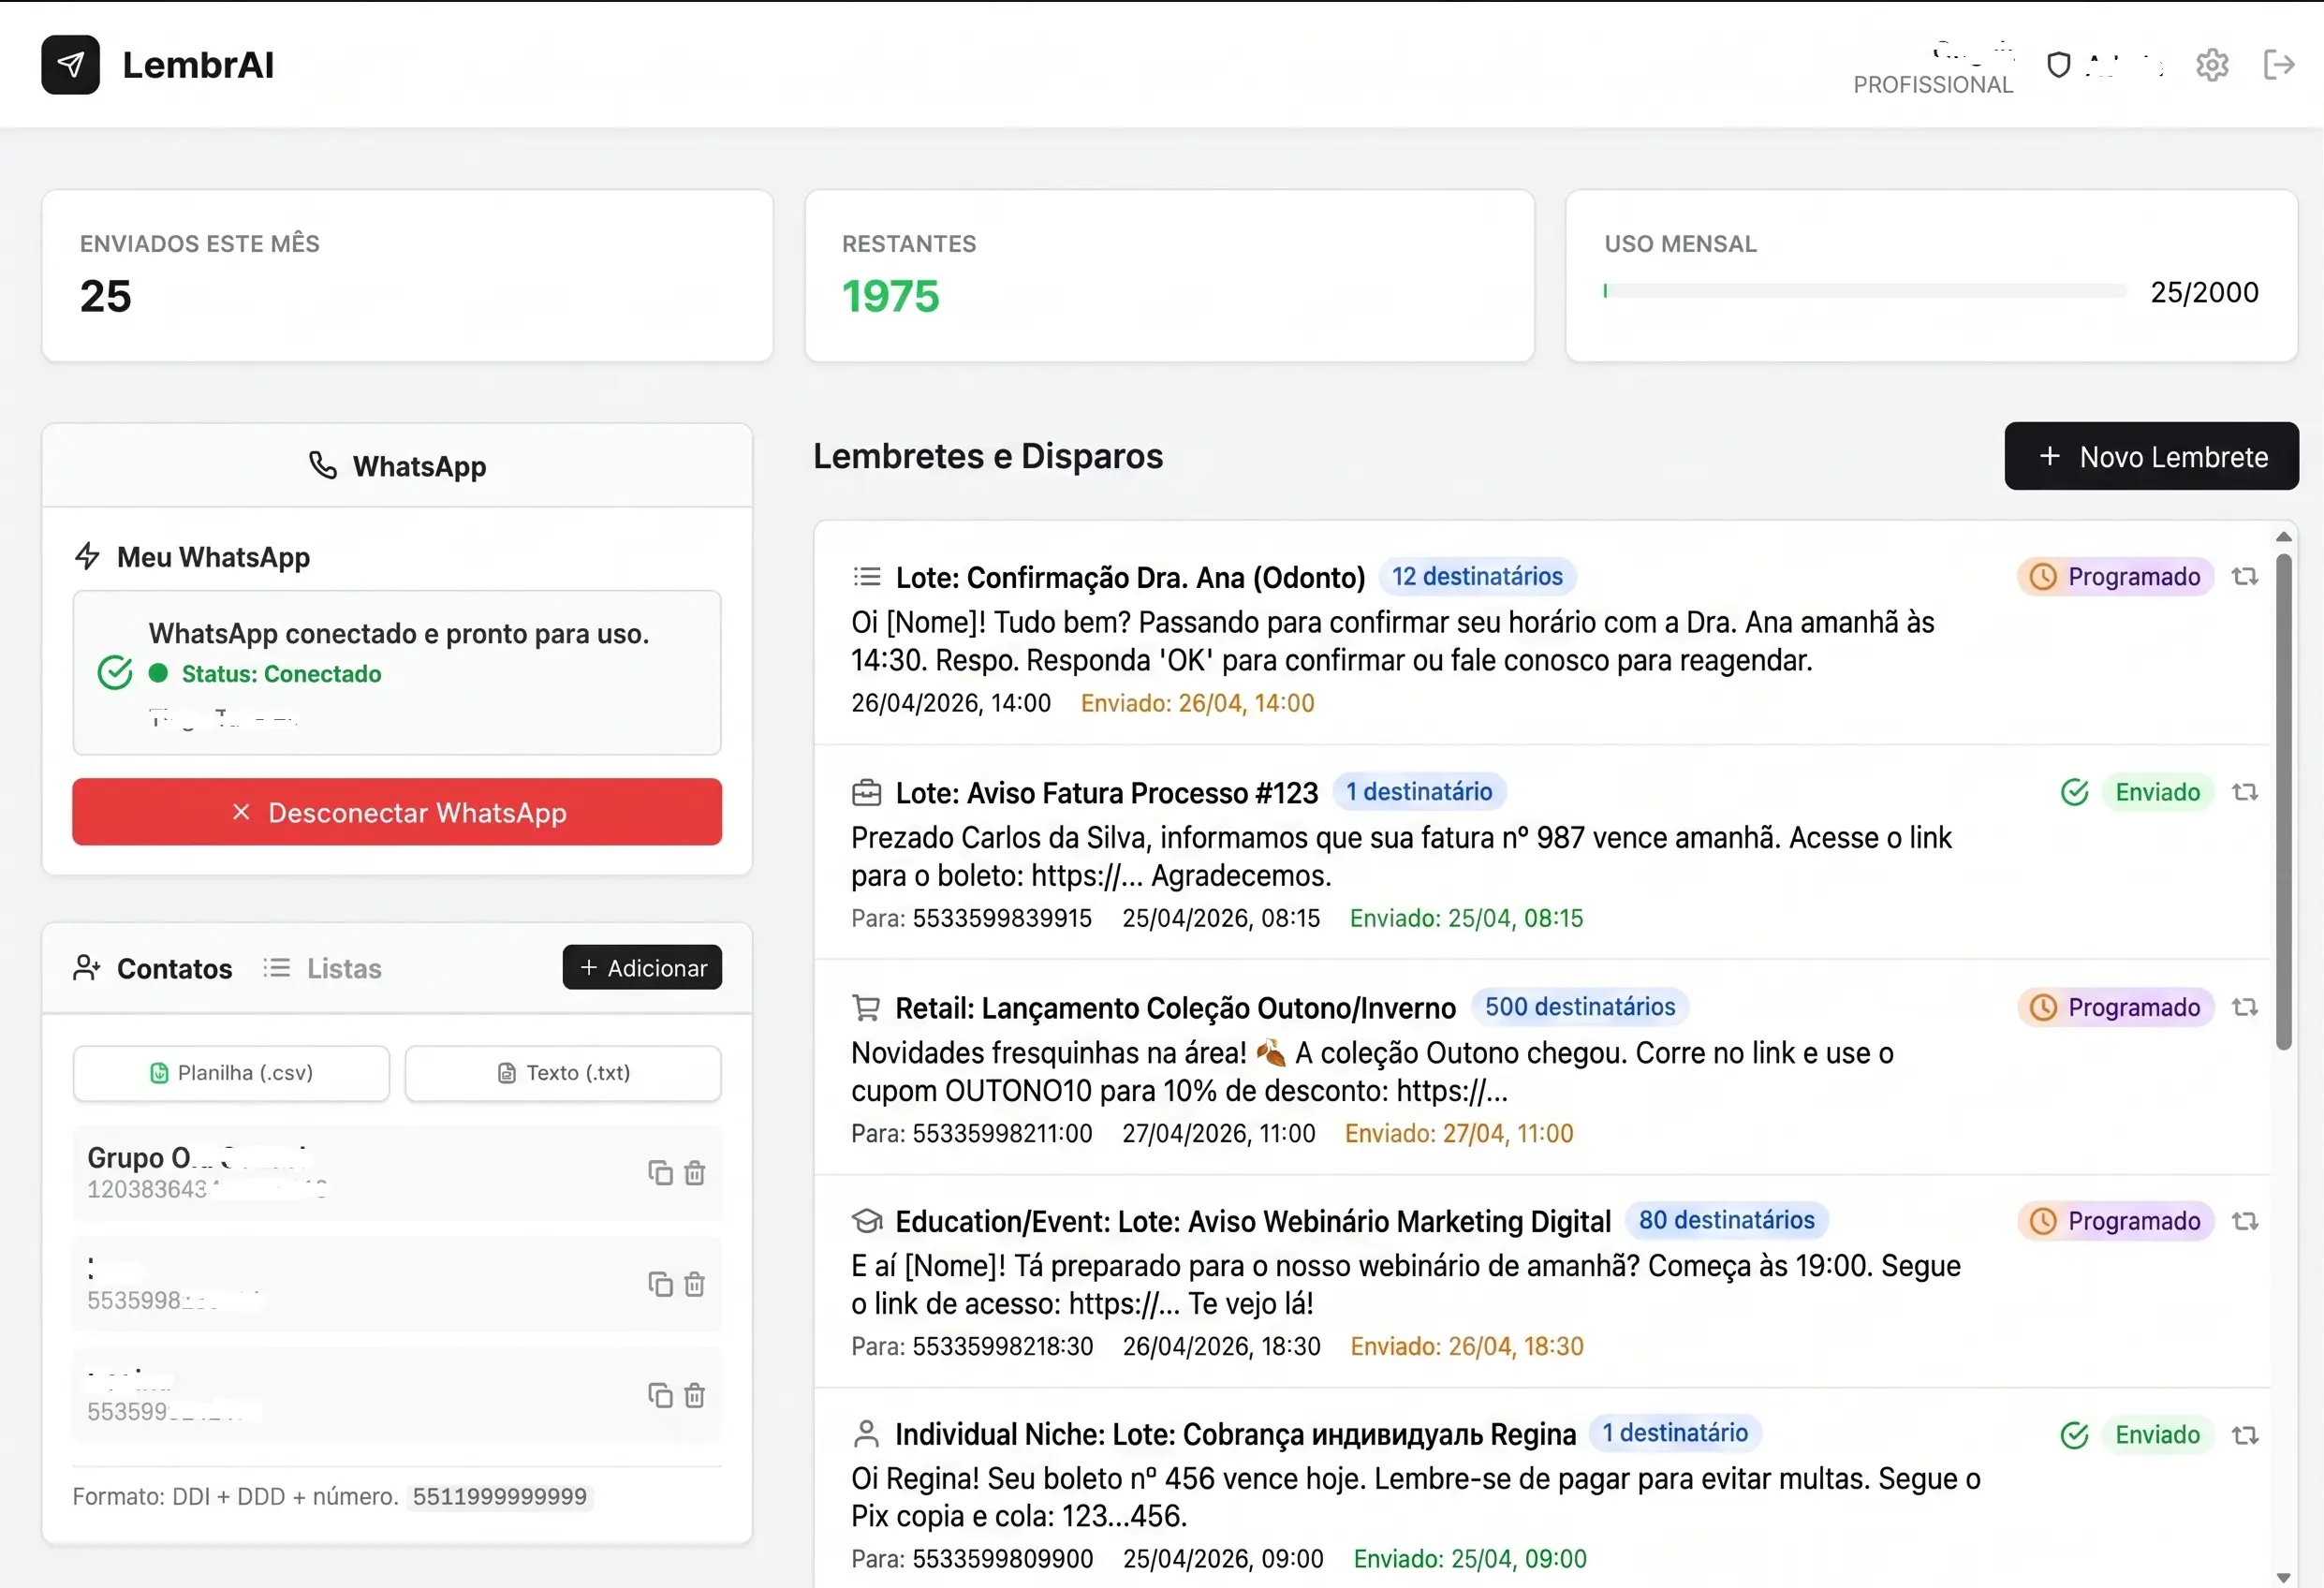The image size is (2324, 1588).
Task: Click the green connected check icon
Action: [x=115, y=673]
